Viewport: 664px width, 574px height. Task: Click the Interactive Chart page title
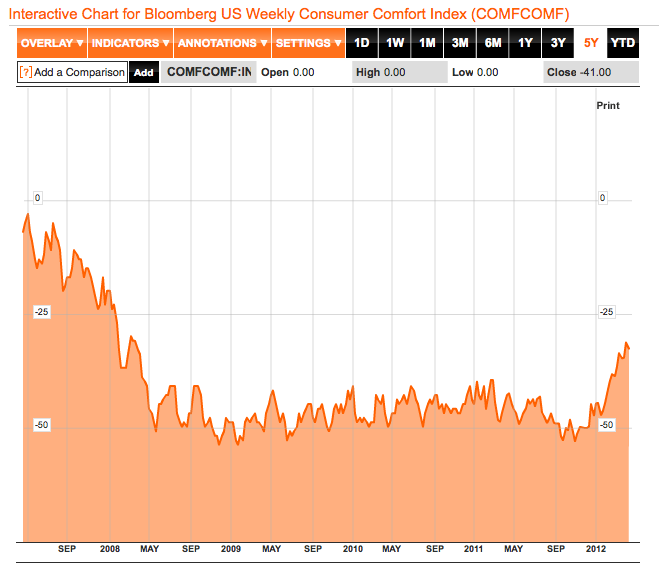coord(289,14)
